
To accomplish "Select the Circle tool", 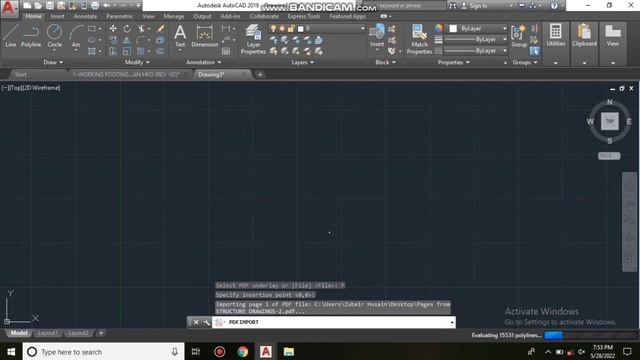I will [54, 36].
